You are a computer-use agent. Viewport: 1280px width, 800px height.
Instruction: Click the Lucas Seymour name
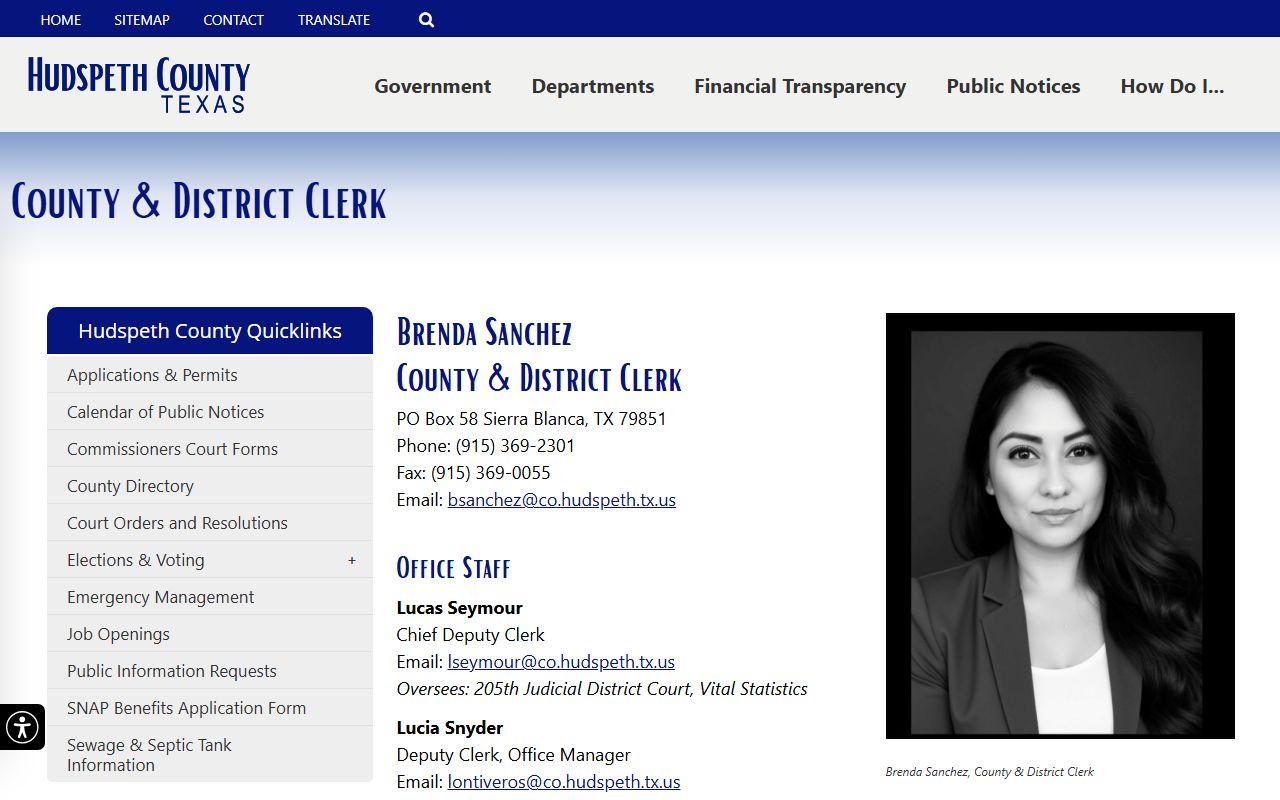click(460, 608)
